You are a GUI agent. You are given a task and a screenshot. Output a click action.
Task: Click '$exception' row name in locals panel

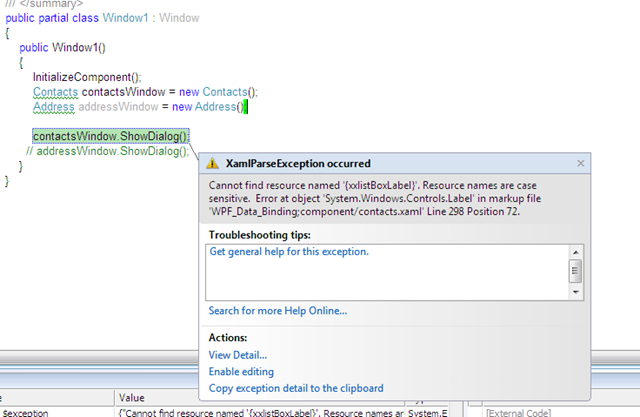click(x=25, y=413)
